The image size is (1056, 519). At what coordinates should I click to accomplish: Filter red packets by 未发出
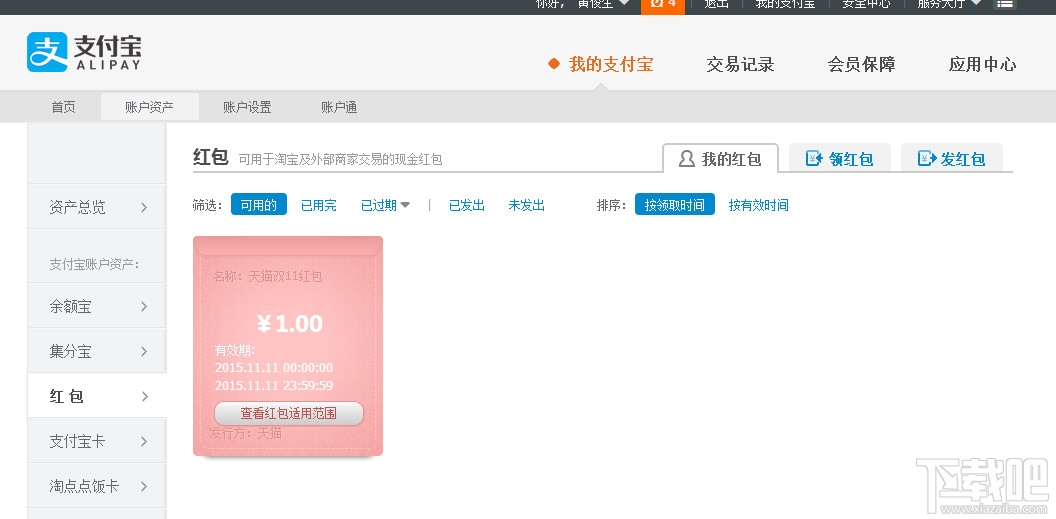527,205
